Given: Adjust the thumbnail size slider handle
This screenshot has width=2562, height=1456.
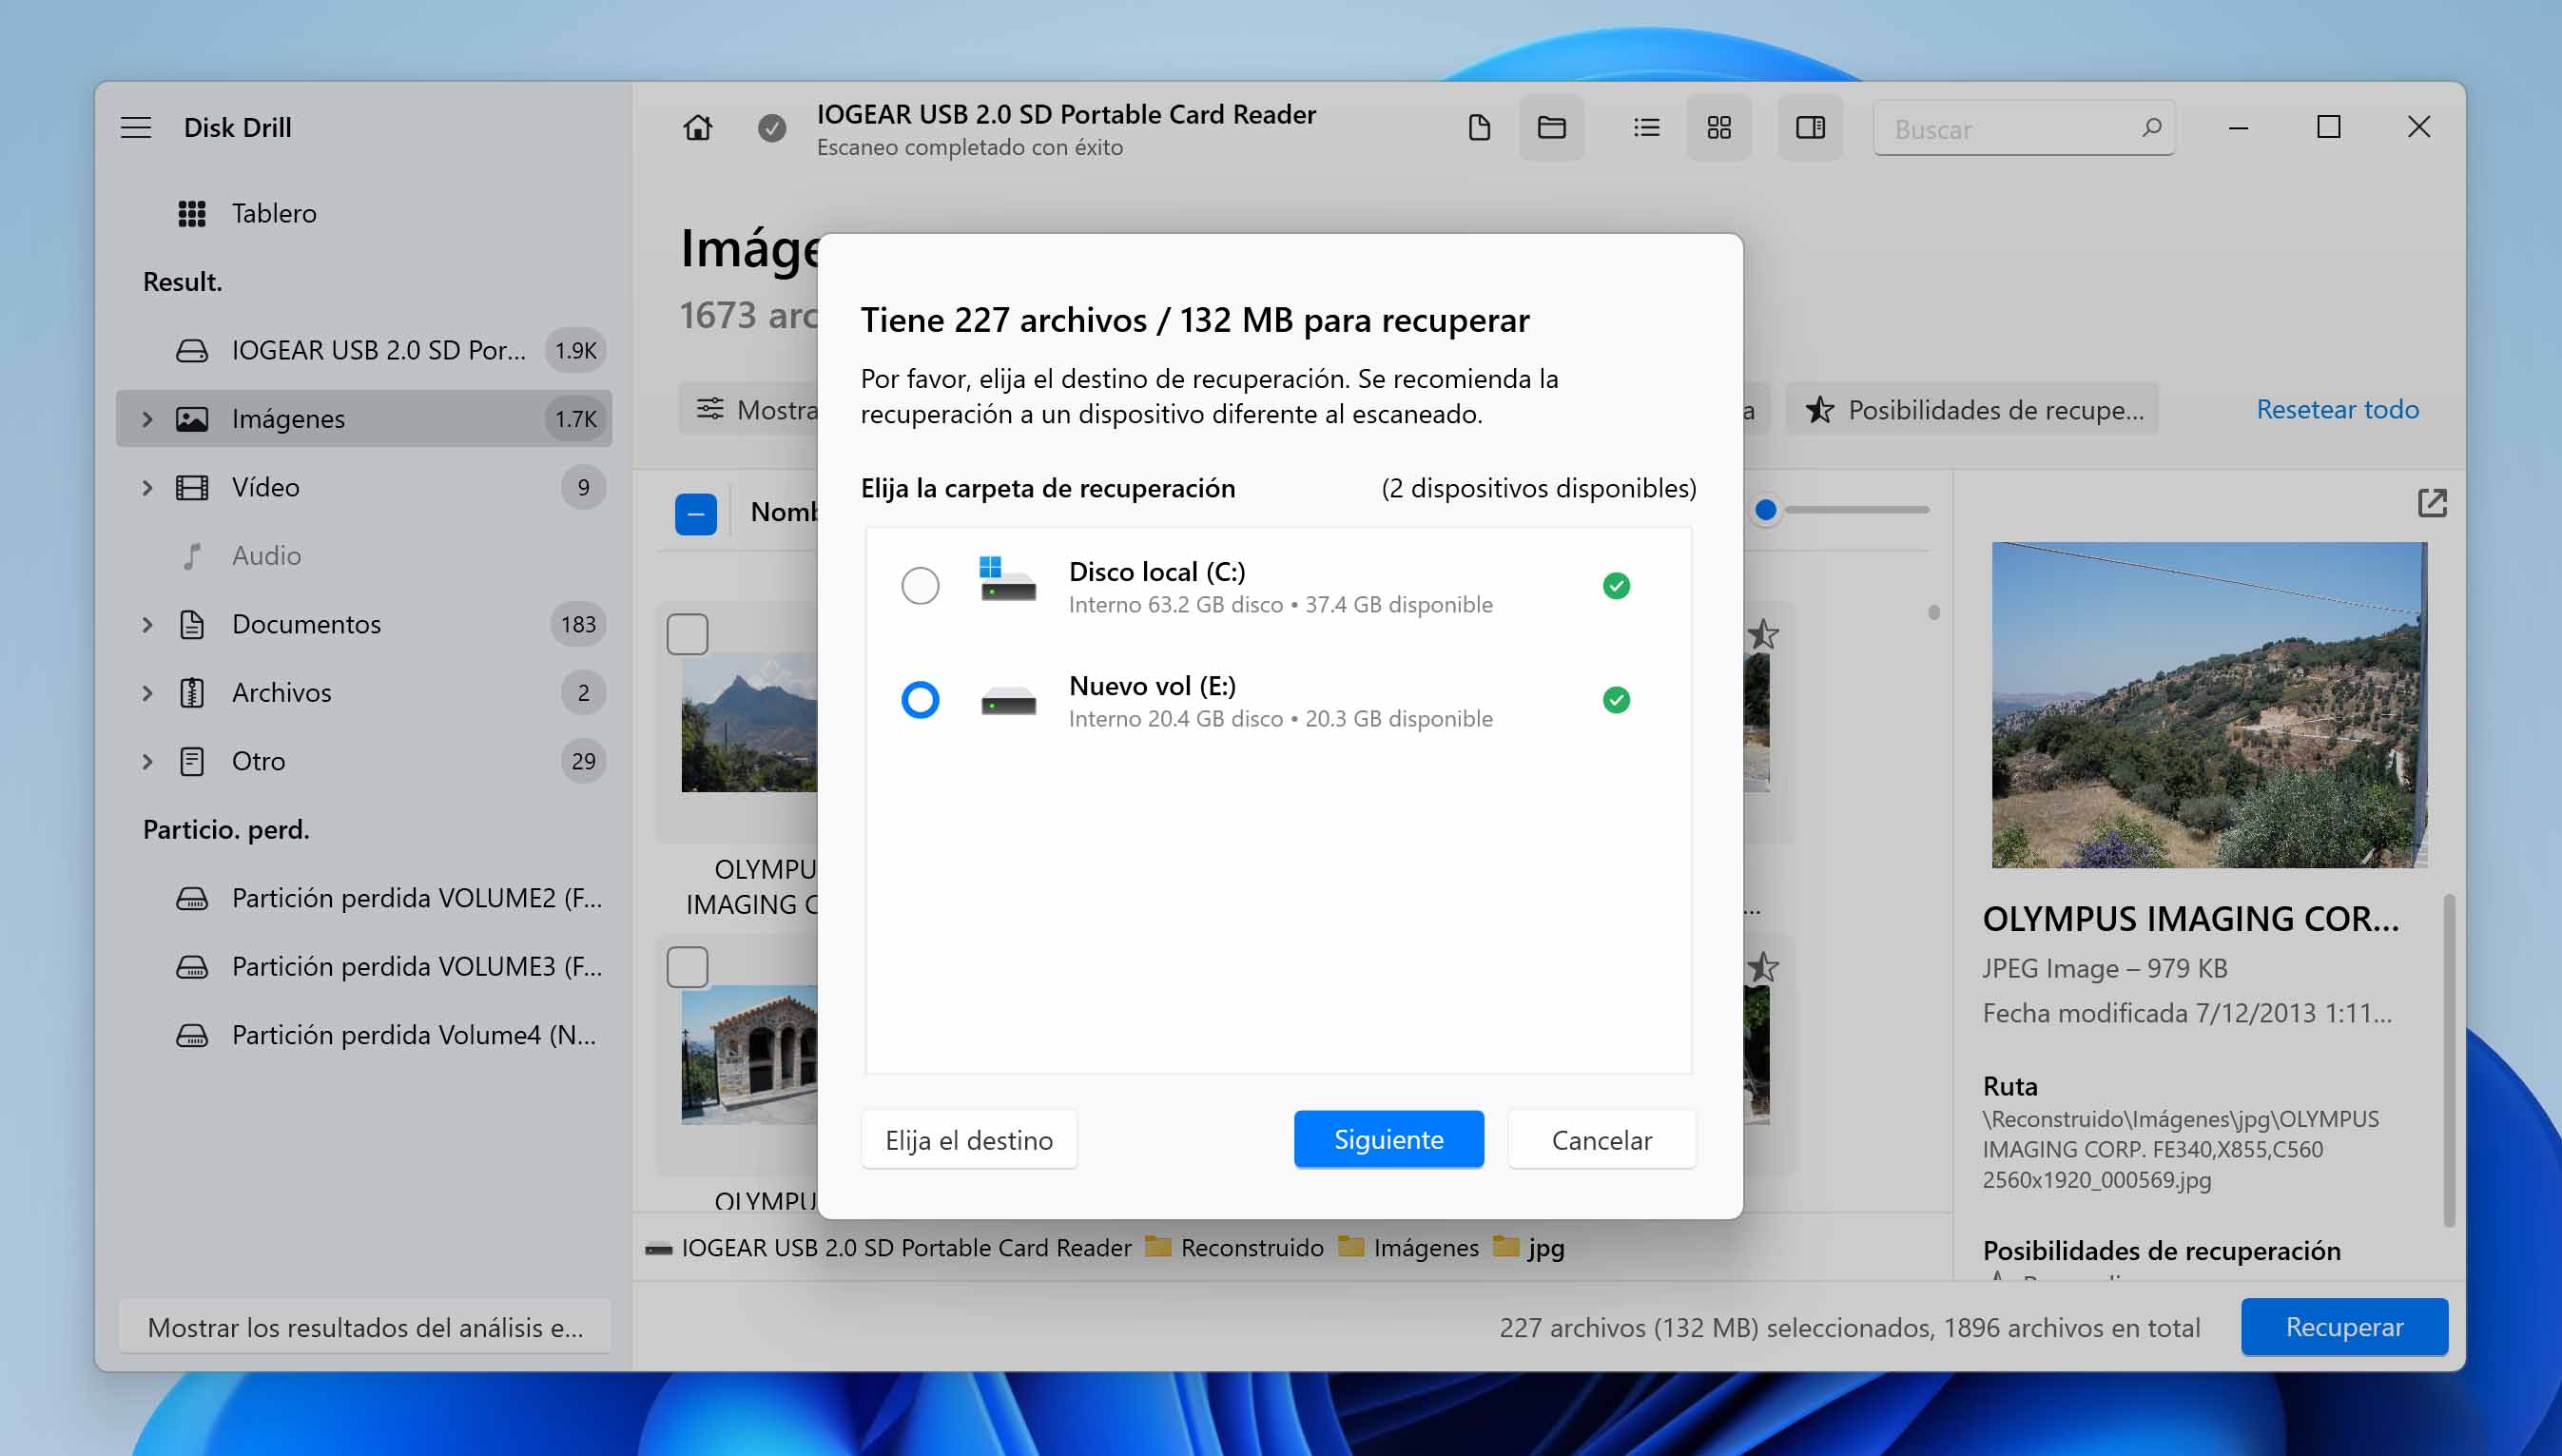Looking at the screenshot, I should tap(1766, 510).
